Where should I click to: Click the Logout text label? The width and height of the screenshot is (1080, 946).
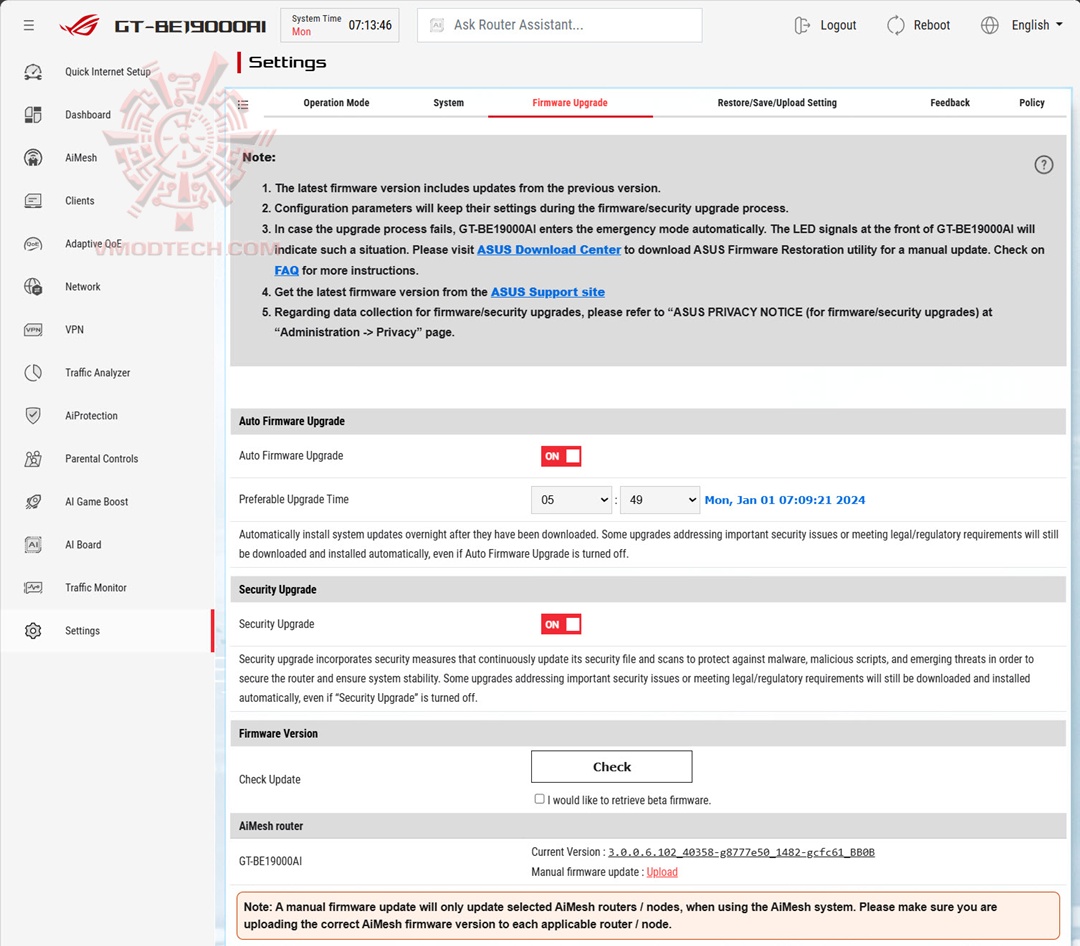pos(838,25)
